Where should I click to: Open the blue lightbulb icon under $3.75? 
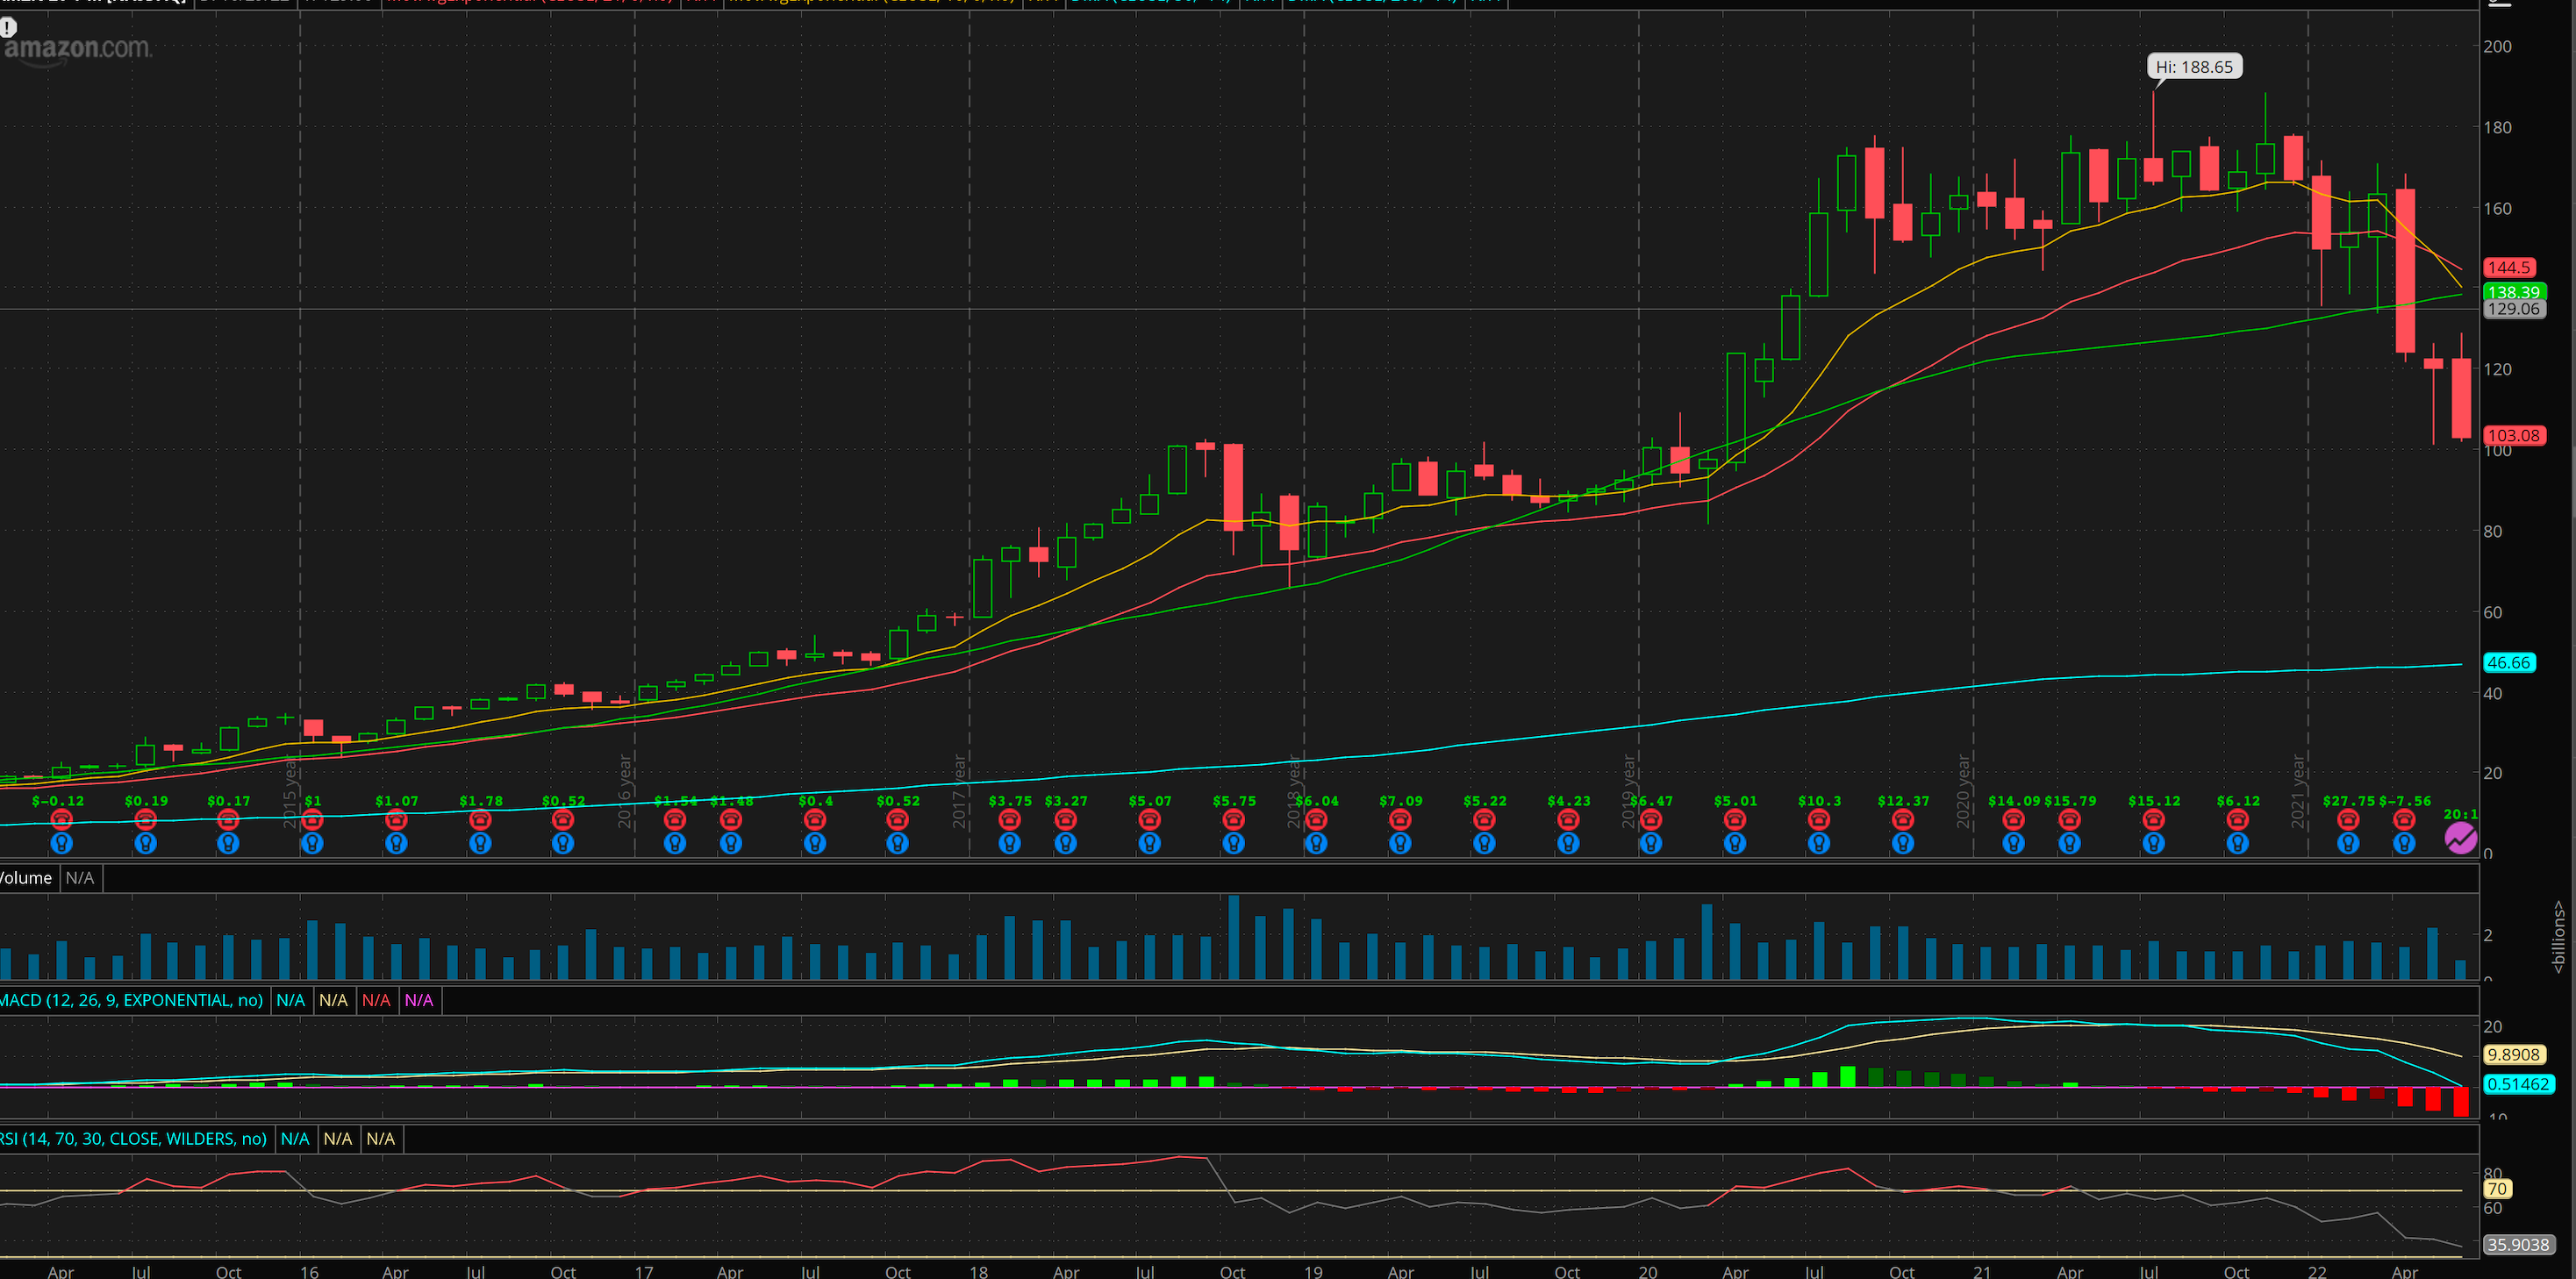tap(1009, 843)
